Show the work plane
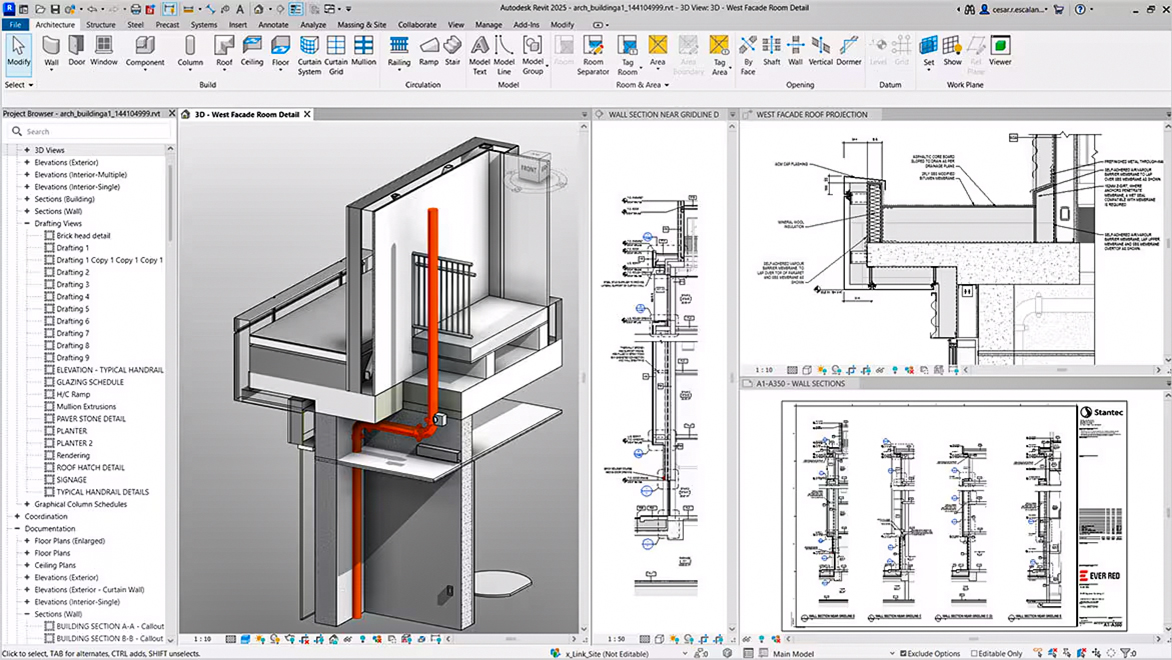The height and width of the screenshot is (660, 1172). (x=952, y=51)
